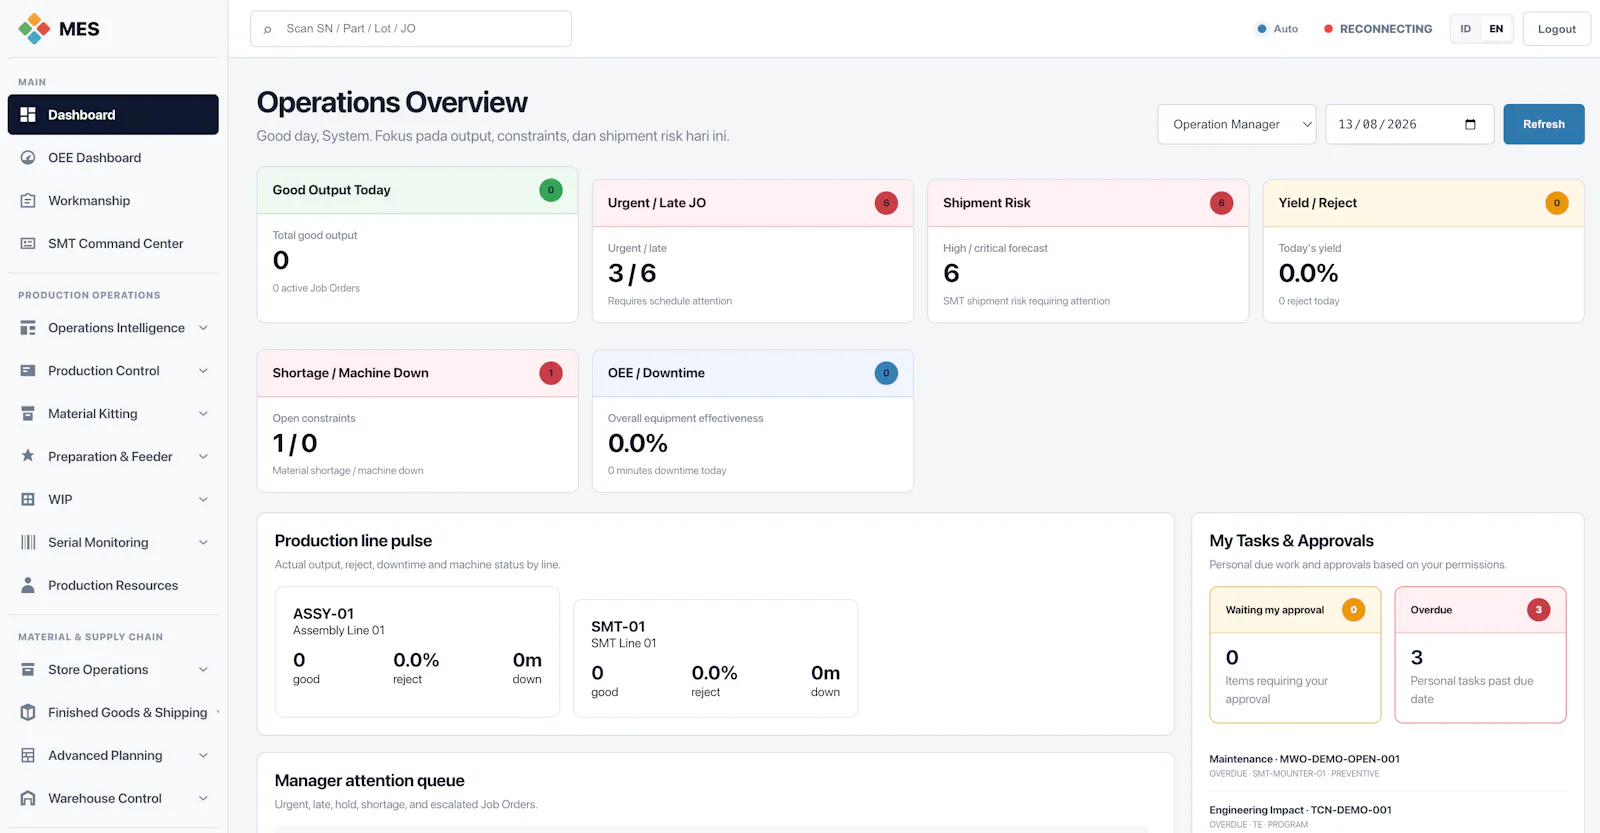Click the MES logo icon
1600x833 pixels.
click(x=34, y=29)
